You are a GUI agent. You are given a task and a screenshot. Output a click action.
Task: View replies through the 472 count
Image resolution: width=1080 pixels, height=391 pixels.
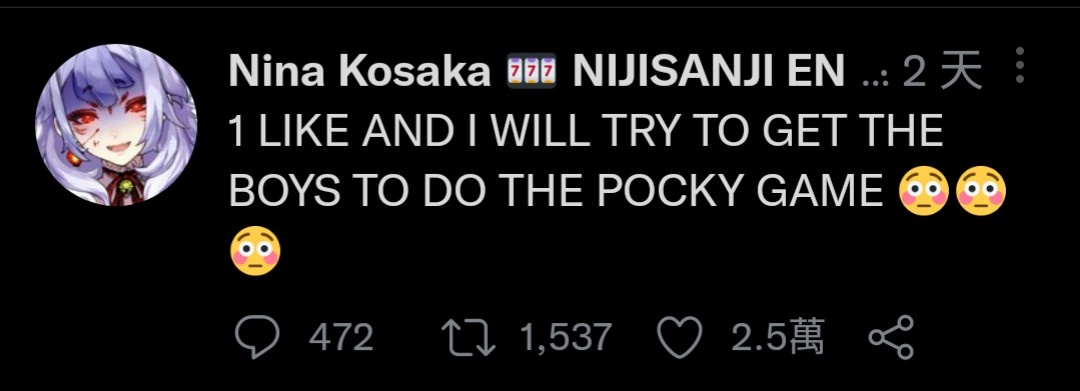point(341,338)
